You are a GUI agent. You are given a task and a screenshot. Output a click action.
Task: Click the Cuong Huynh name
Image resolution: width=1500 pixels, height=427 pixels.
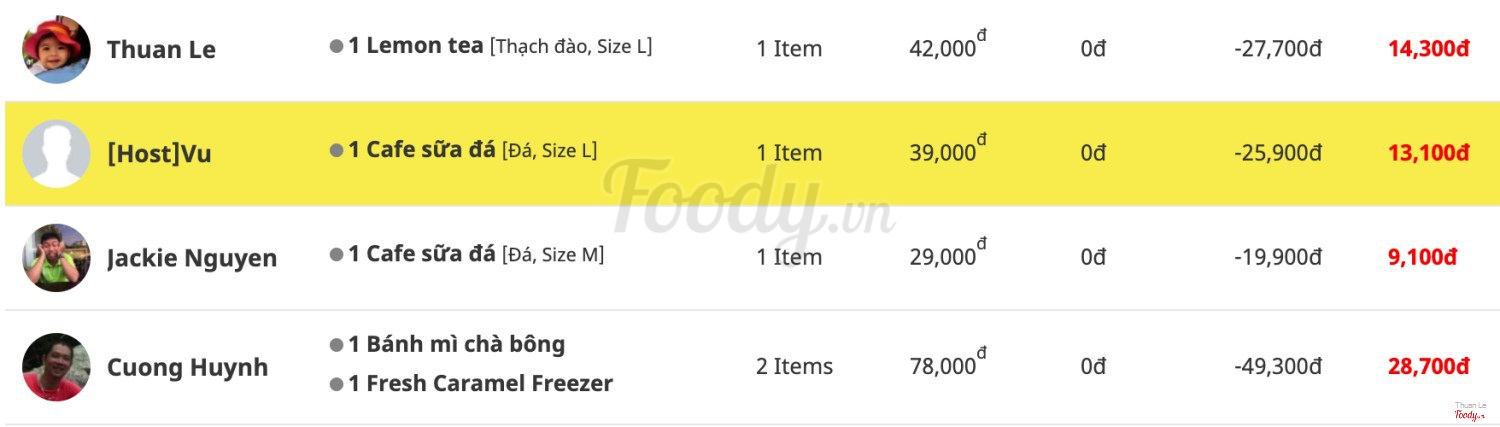click(x=187, y=368)
